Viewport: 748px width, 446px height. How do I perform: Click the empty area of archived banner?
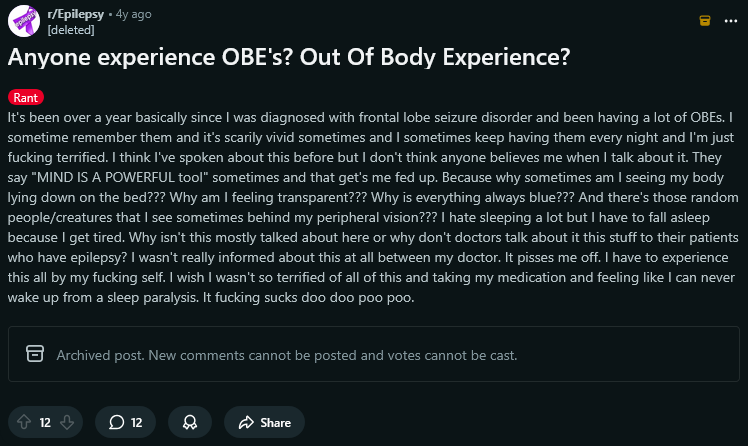(620, 355)
